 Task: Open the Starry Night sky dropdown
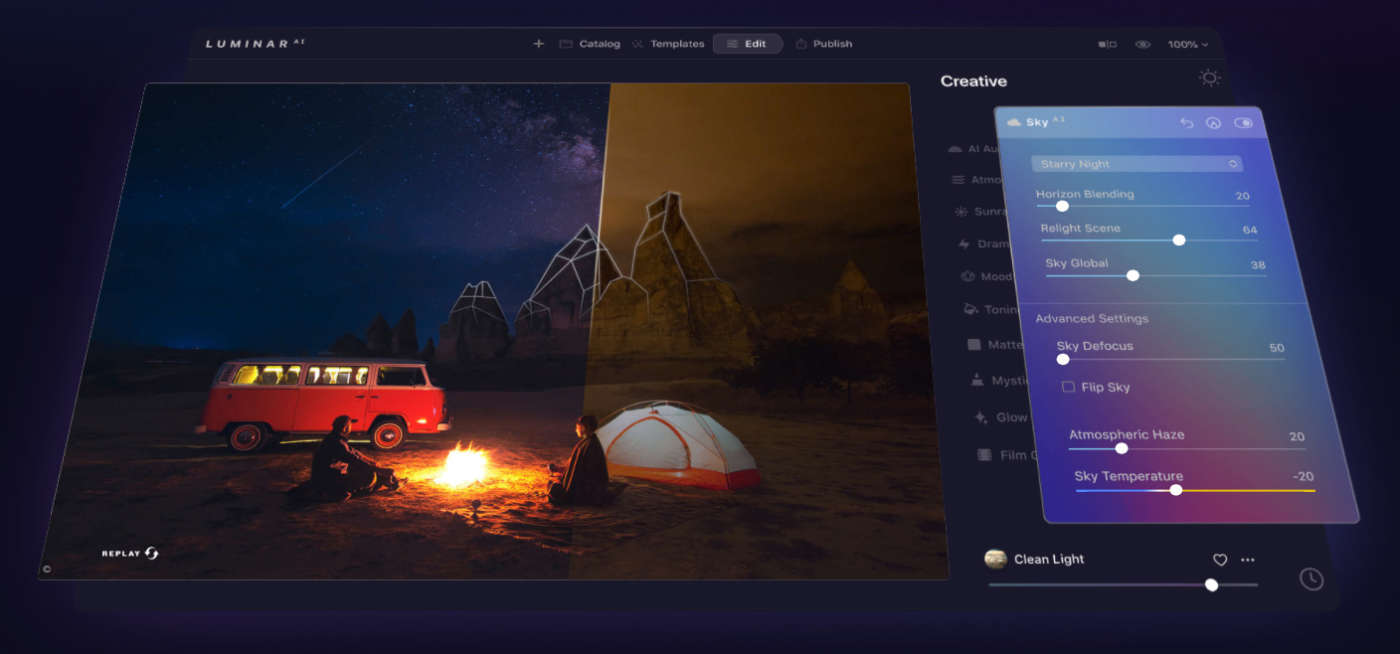[1136, 162]
